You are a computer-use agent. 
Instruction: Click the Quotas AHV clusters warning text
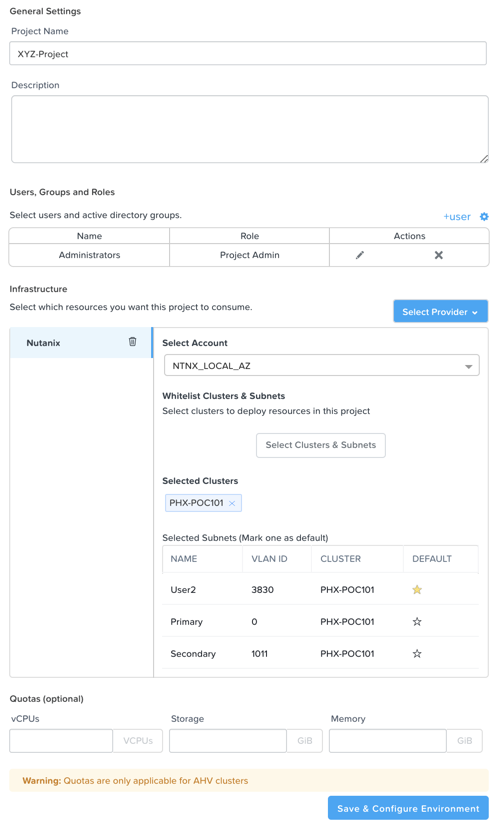pyautogui.click(x=135, y=781)
